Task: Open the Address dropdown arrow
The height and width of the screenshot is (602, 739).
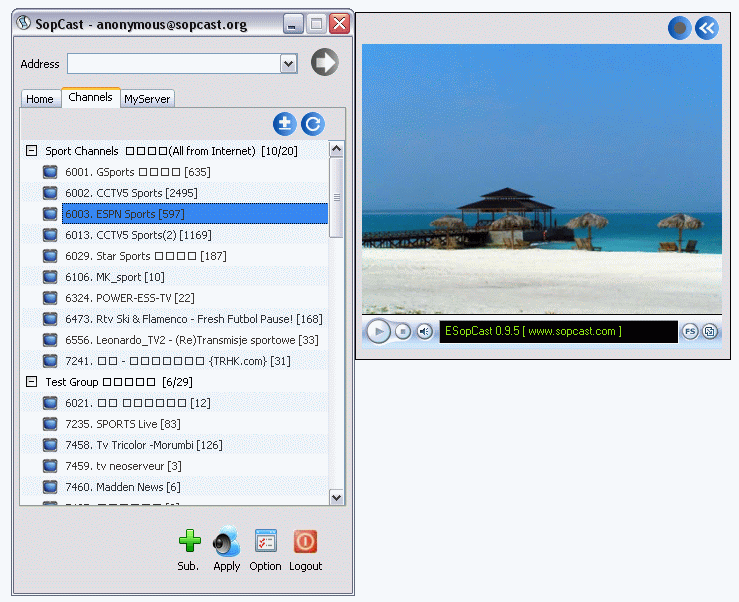Action: pyautogui.click(x=289, y=63)
